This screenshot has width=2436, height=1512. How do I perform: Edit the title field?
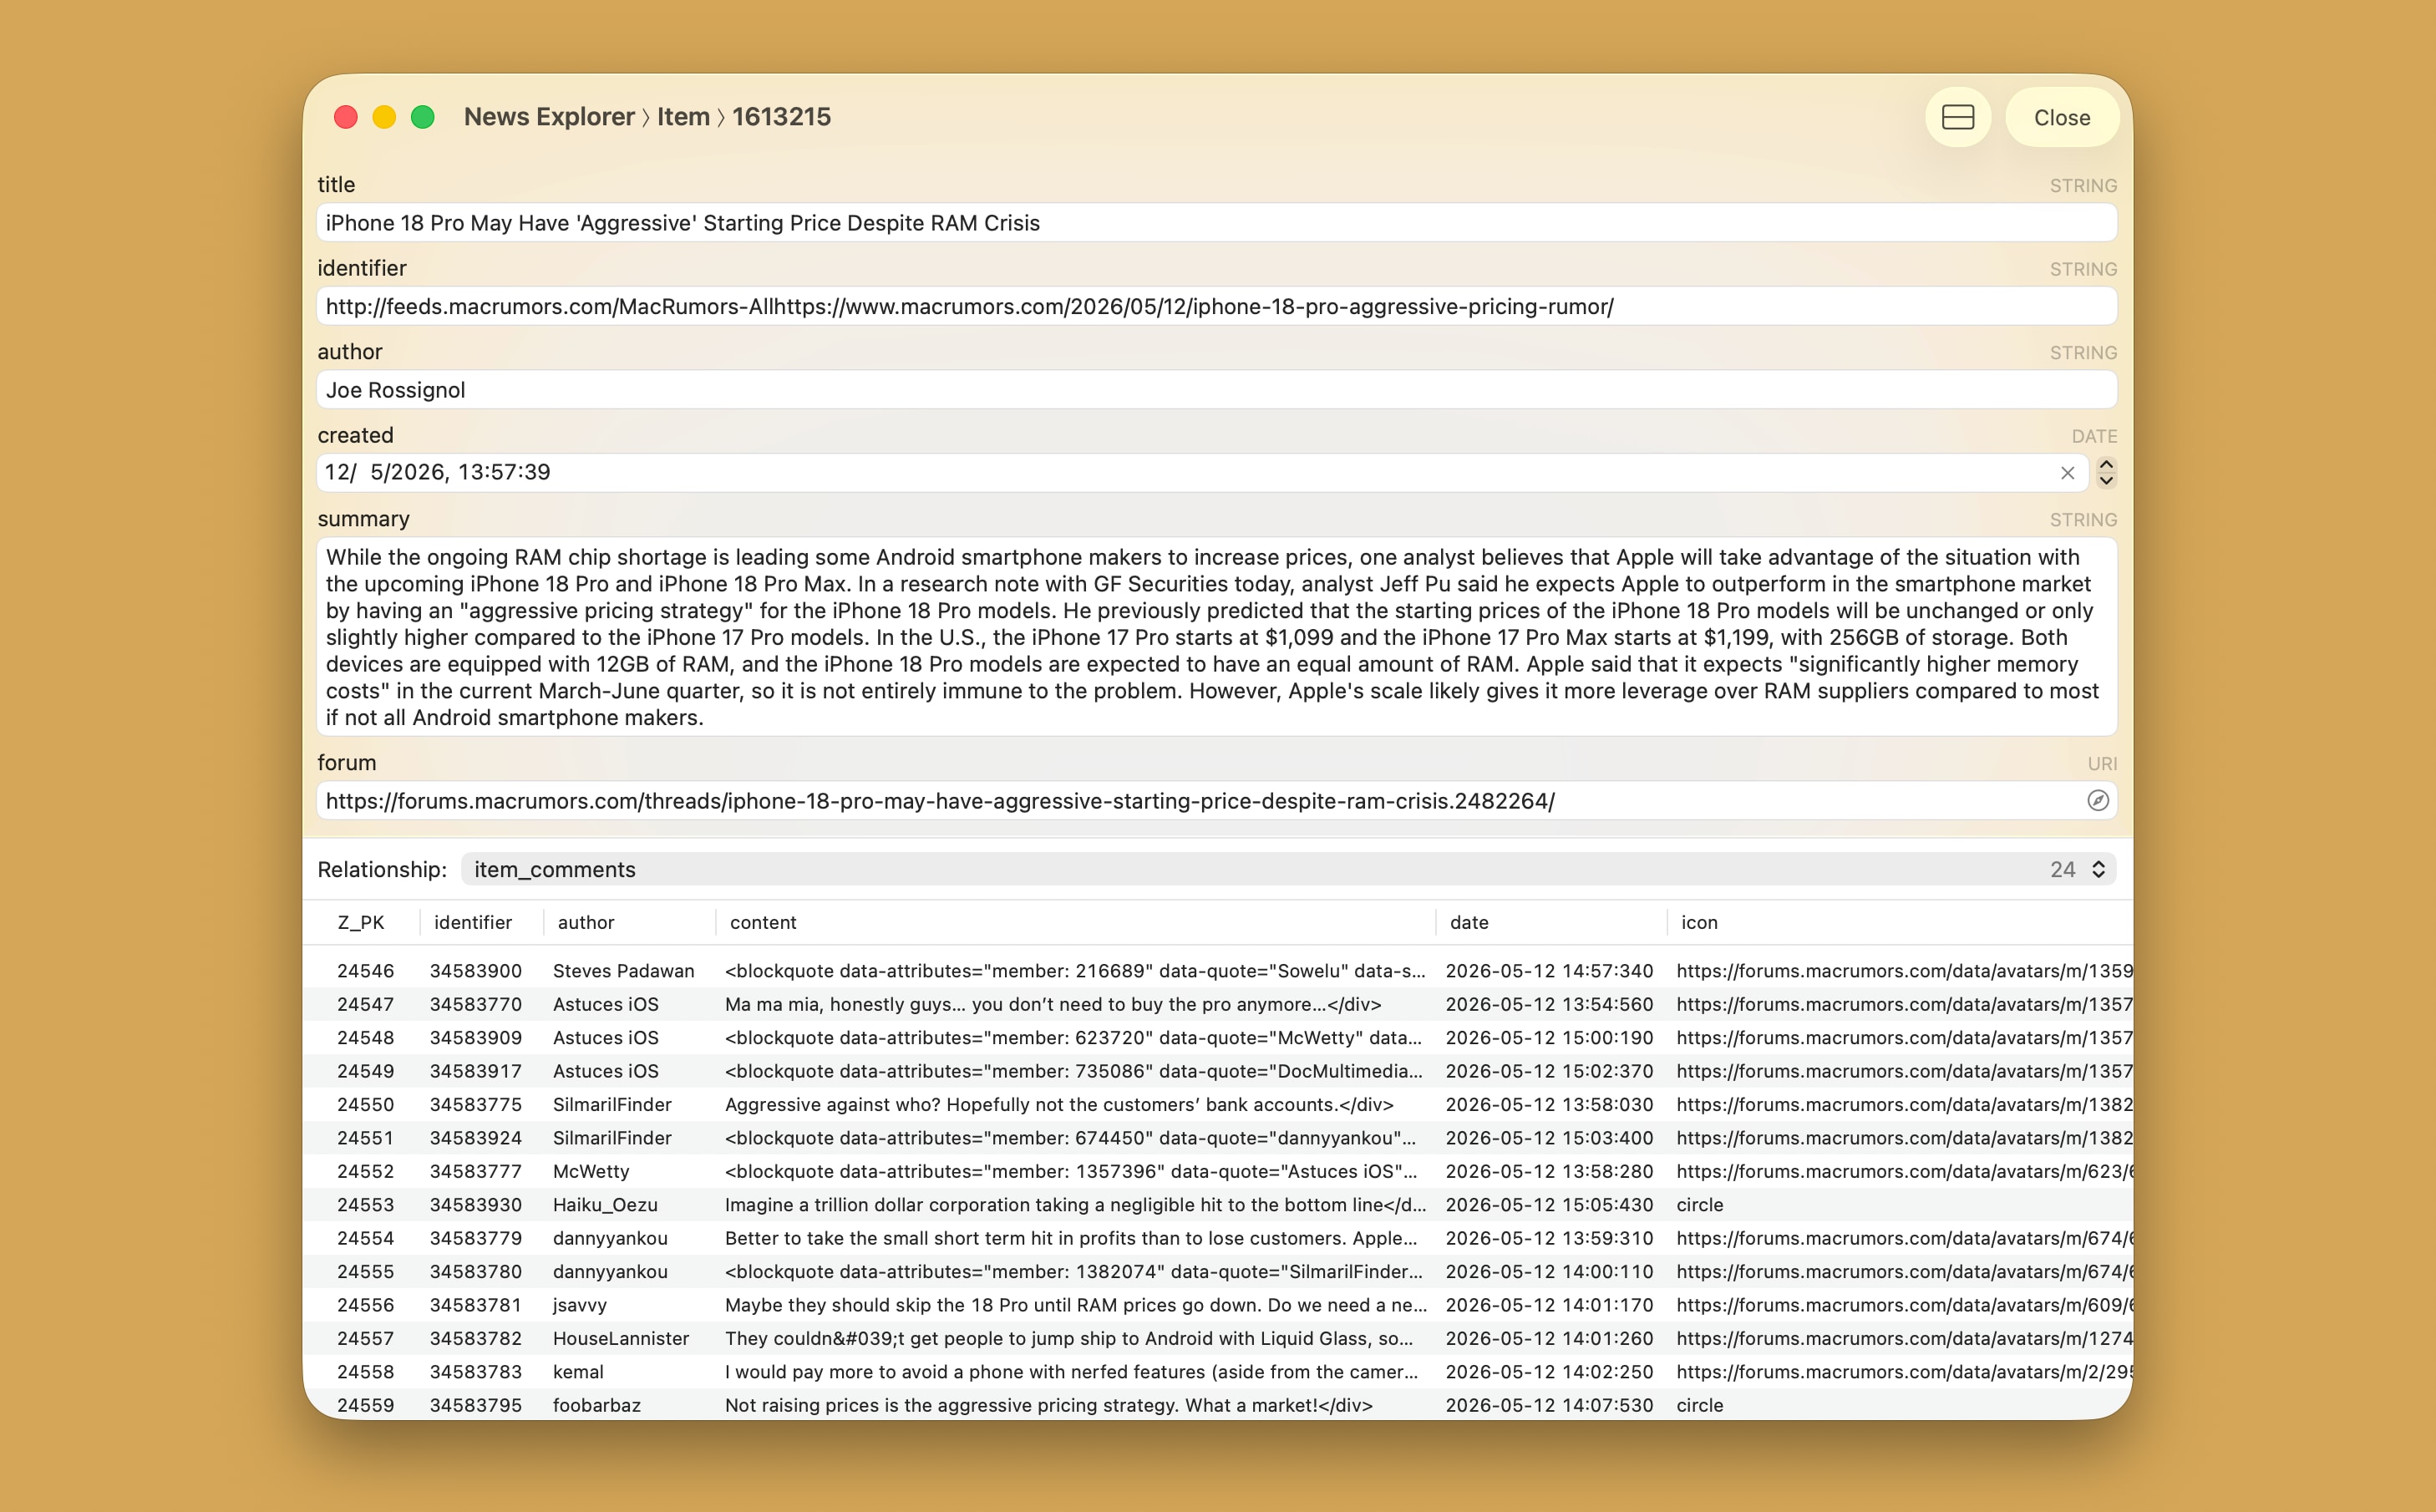1216,223
